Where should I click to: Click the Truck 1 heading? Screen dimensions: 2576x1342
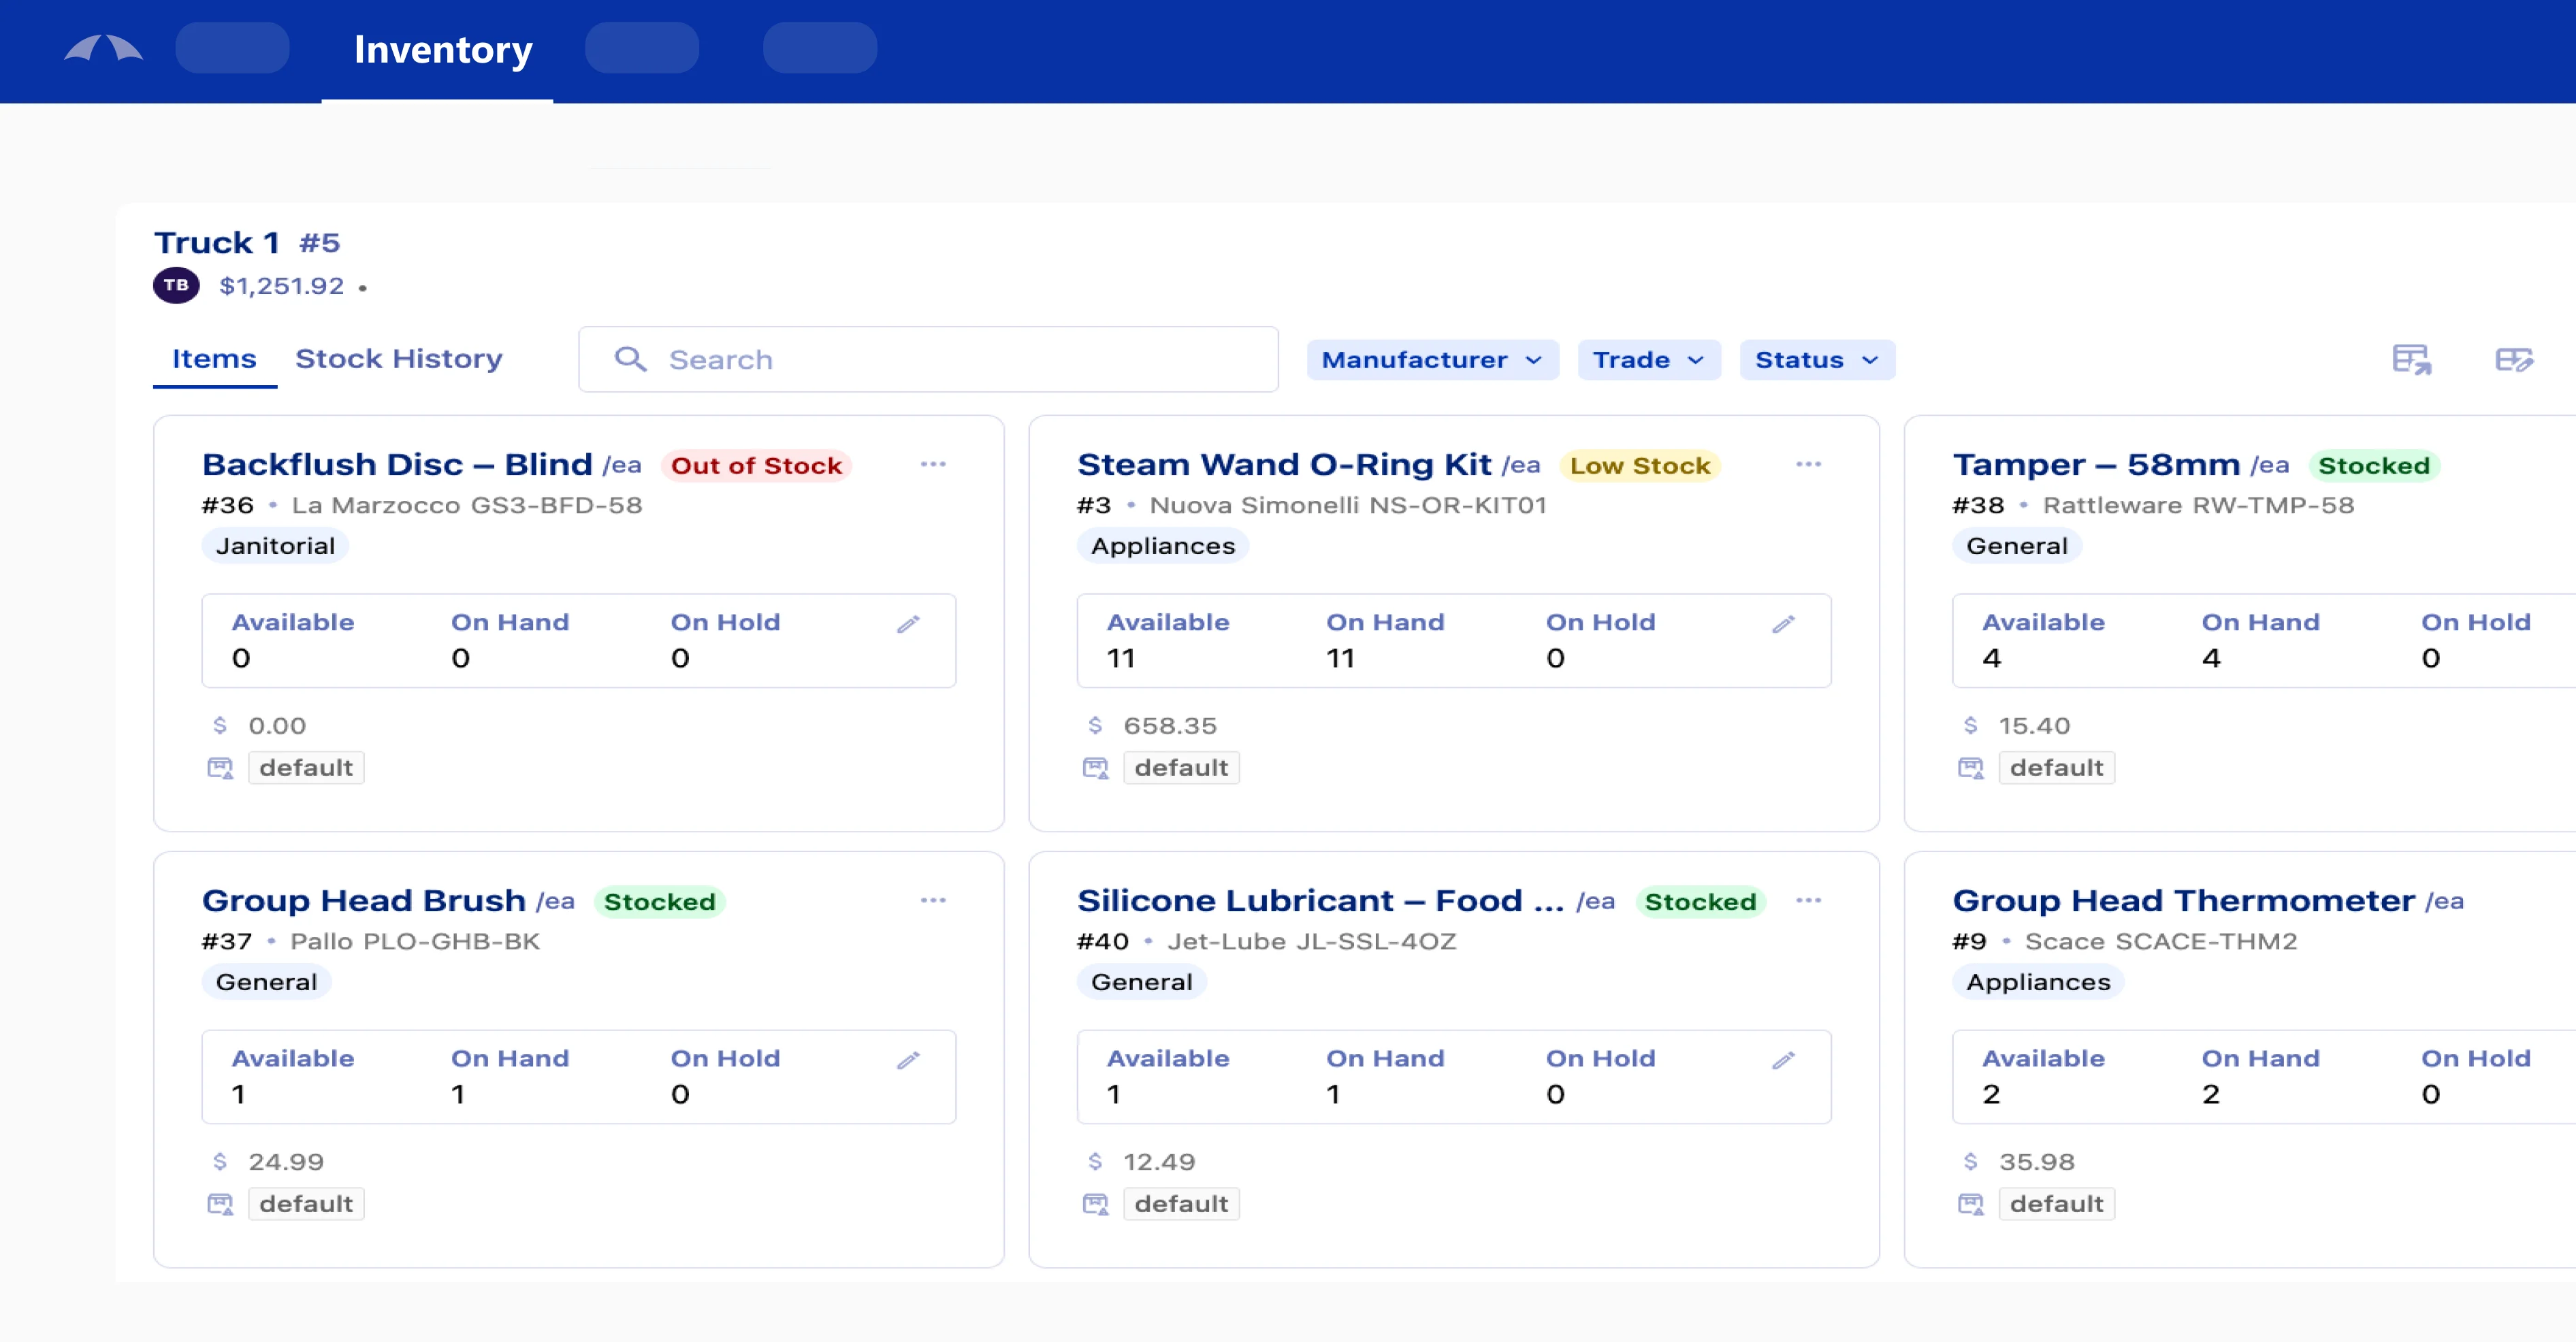(216, 242)
